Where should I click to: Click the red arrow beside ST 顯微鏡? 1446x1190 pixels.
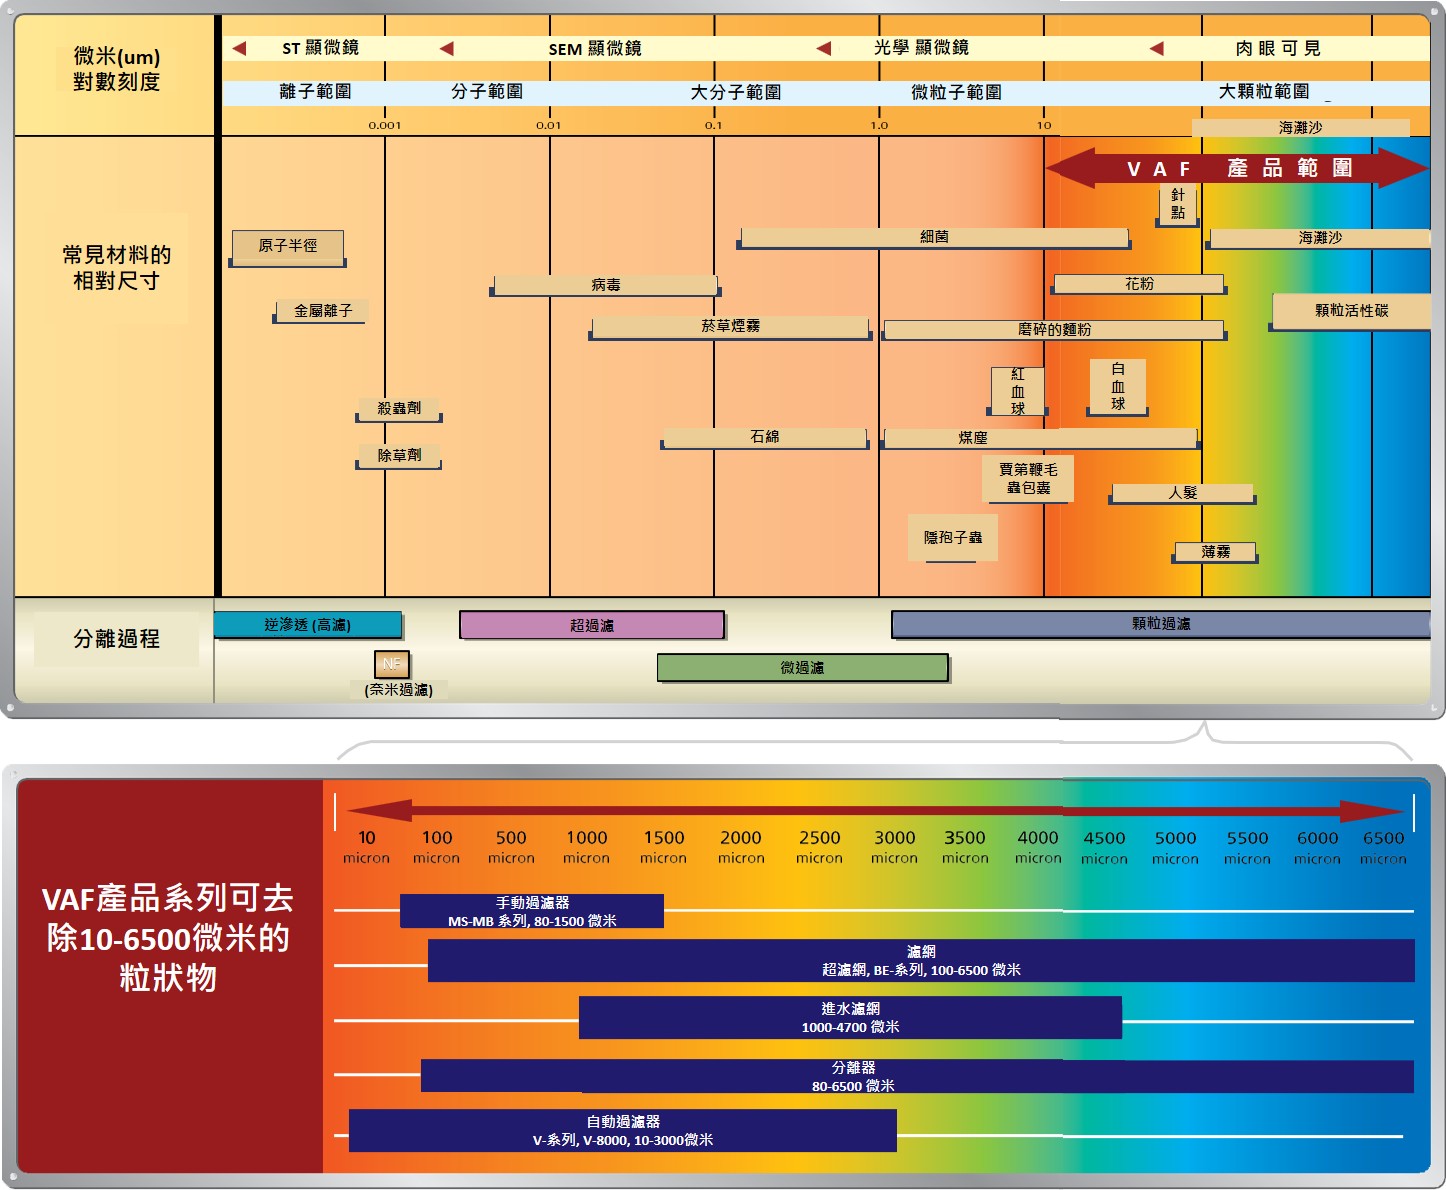click(239, 48)
